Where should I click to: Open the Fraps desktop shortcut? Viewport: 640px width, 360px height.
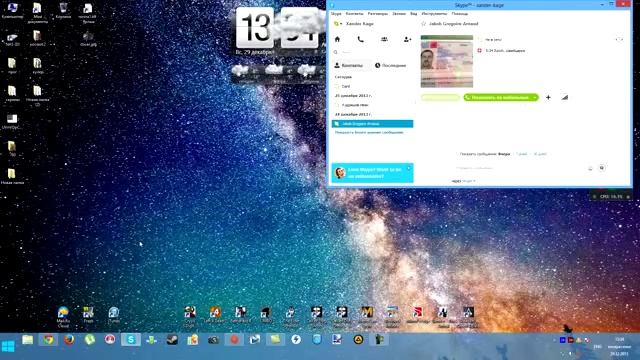pyautogui.click(x=88, y=315)
